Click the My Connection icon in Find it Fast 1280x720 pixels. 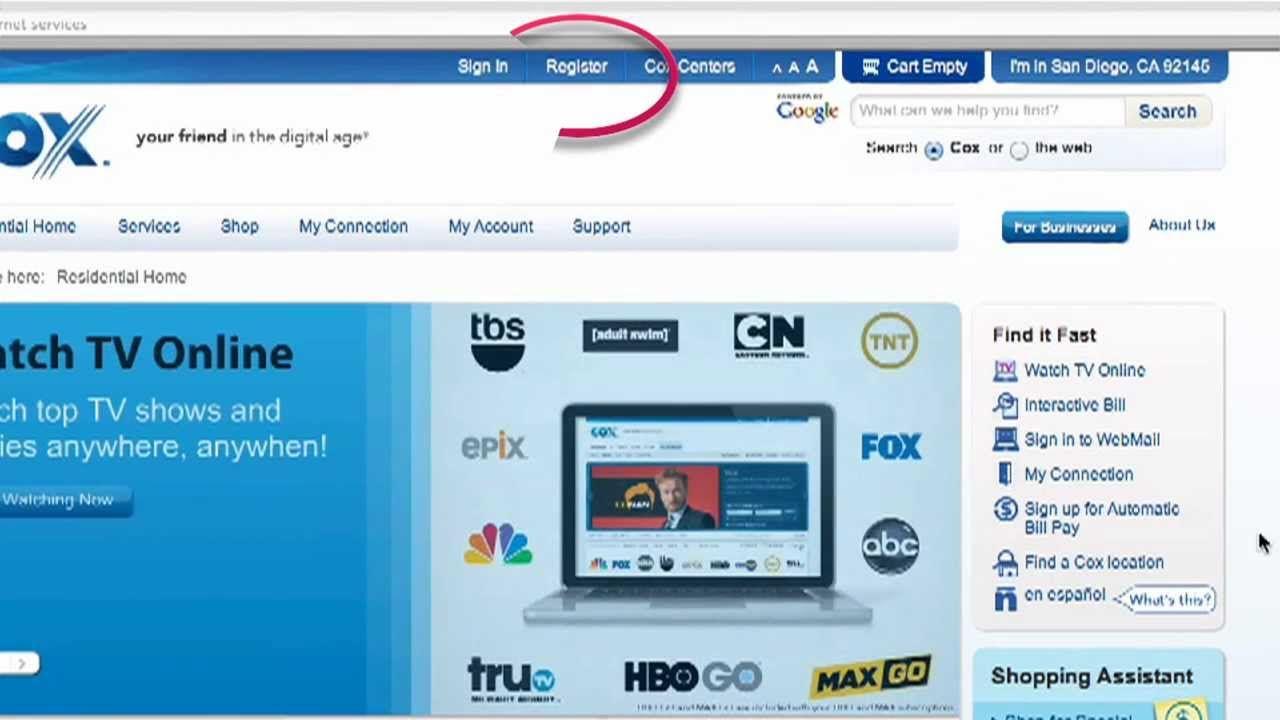pyautogui.click(x=1005, y=474)
